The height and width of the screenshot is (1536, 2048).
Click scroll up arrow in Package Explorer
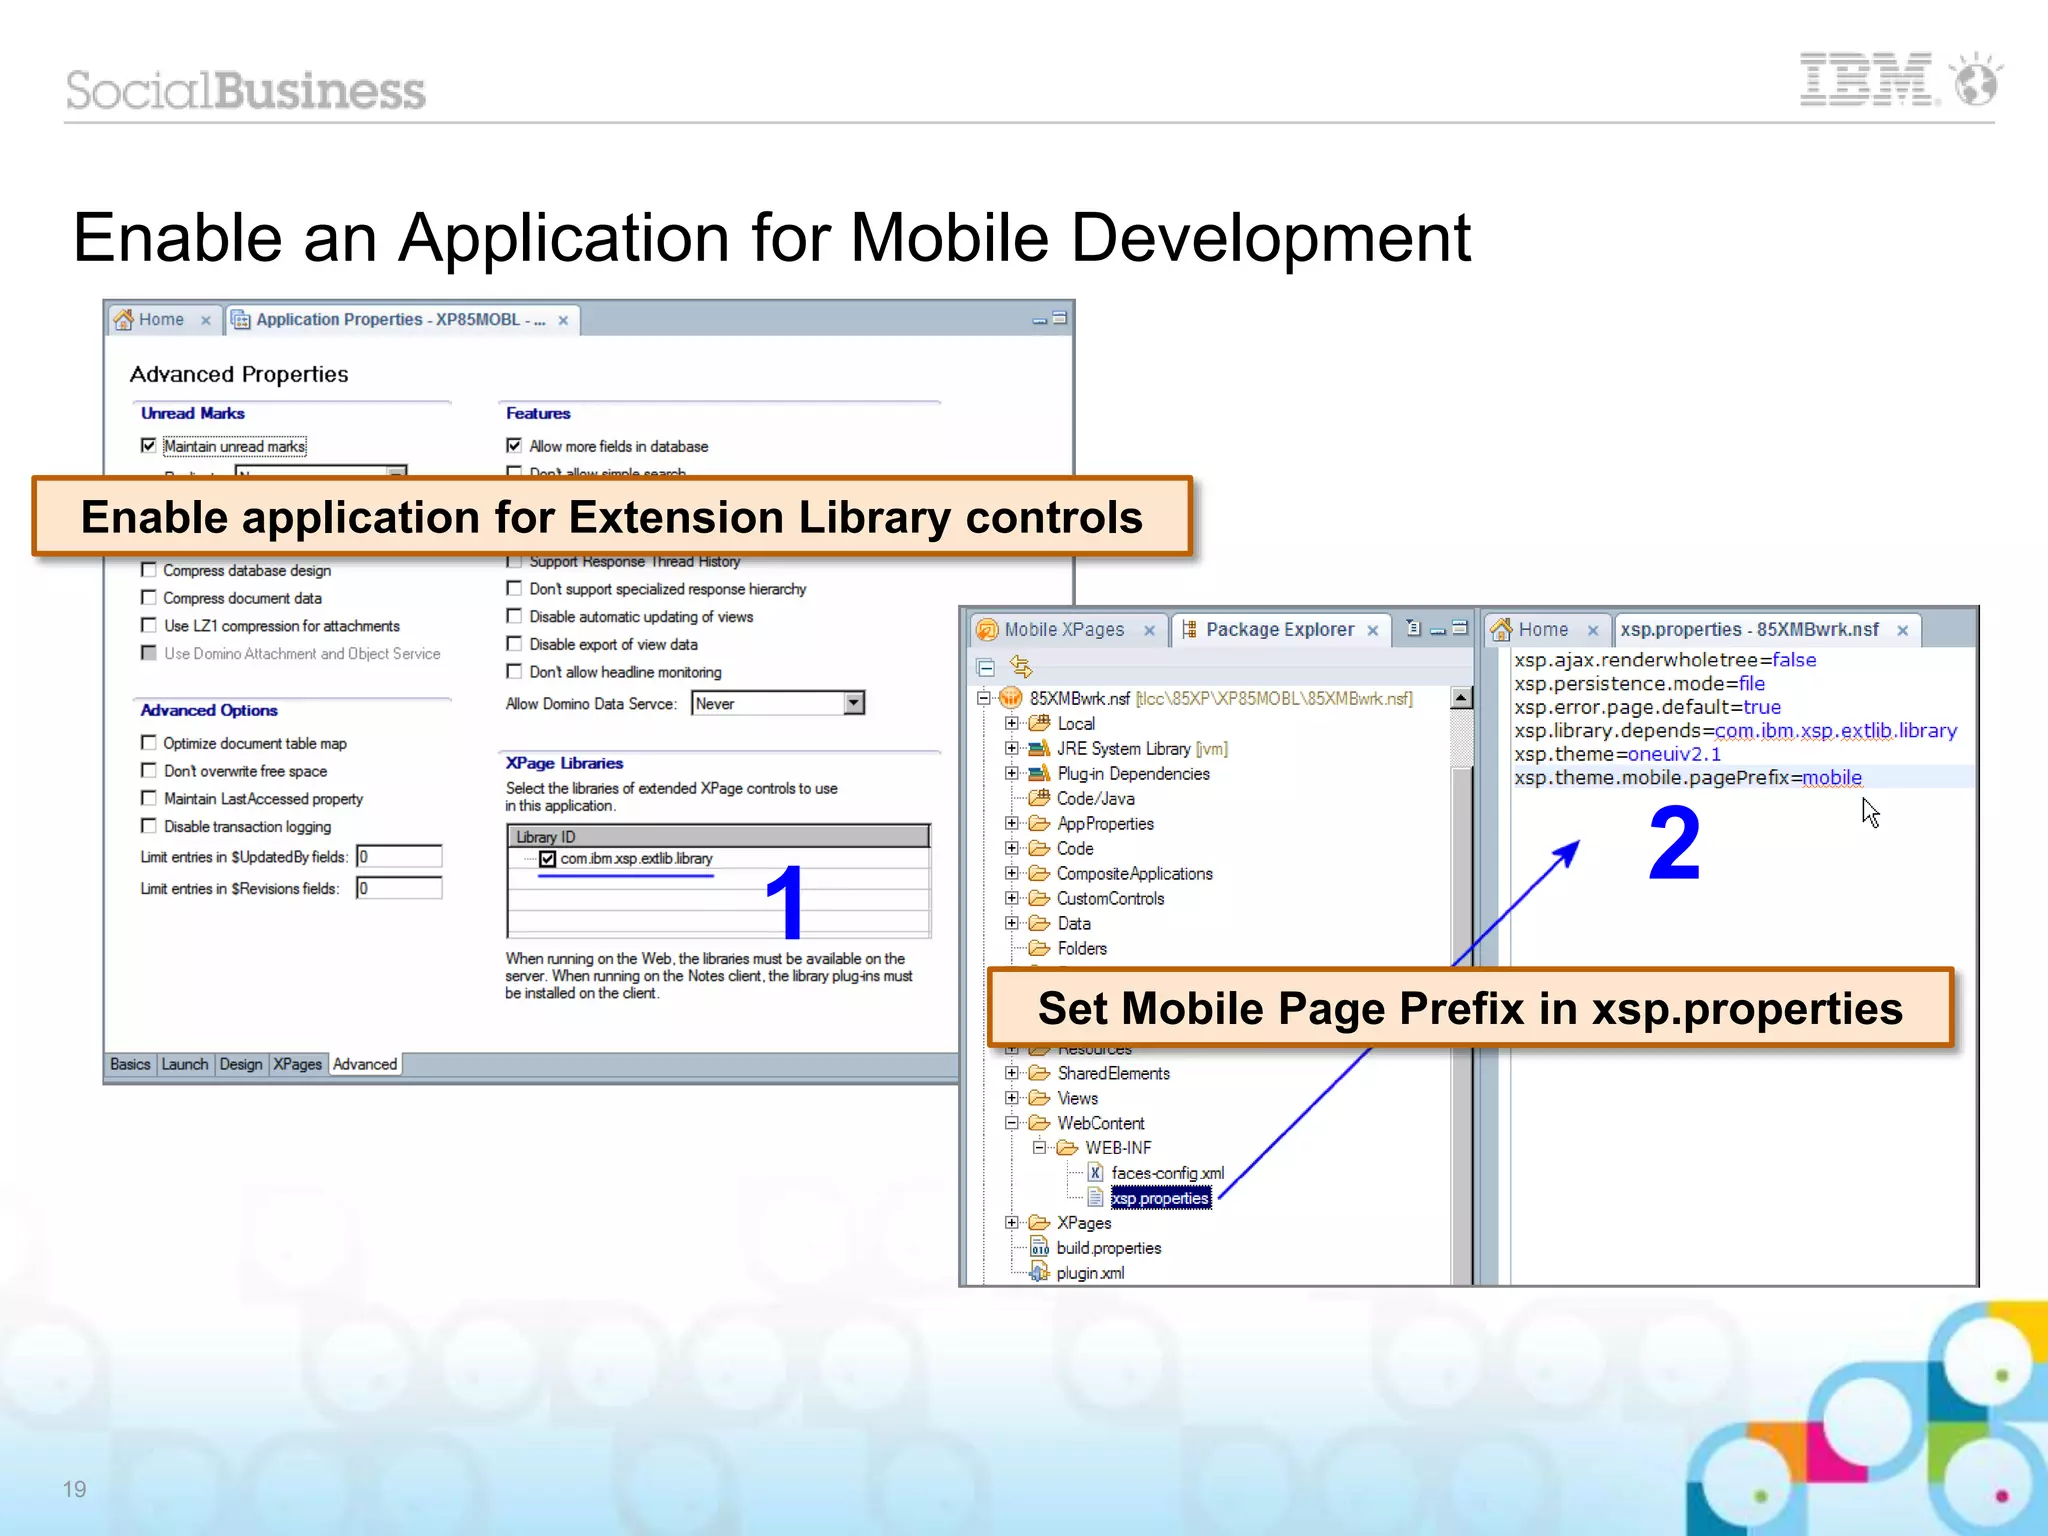[x=1461, y=698]
